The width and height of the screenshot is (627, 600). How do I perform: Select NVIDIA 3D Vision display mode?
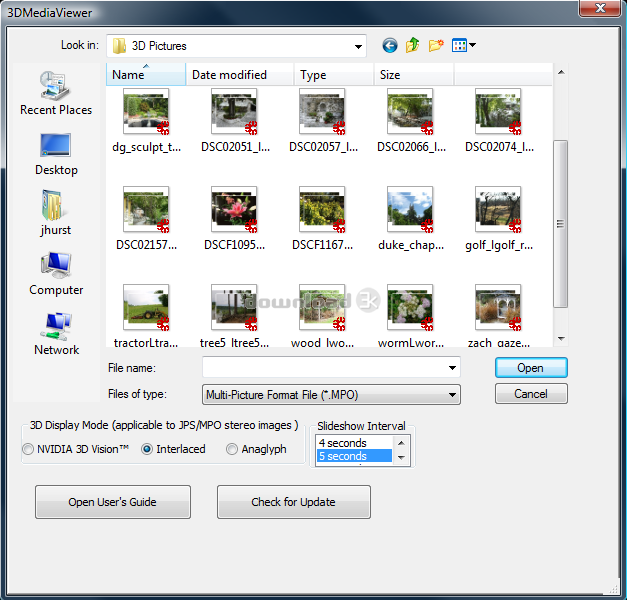pos(28,450)
